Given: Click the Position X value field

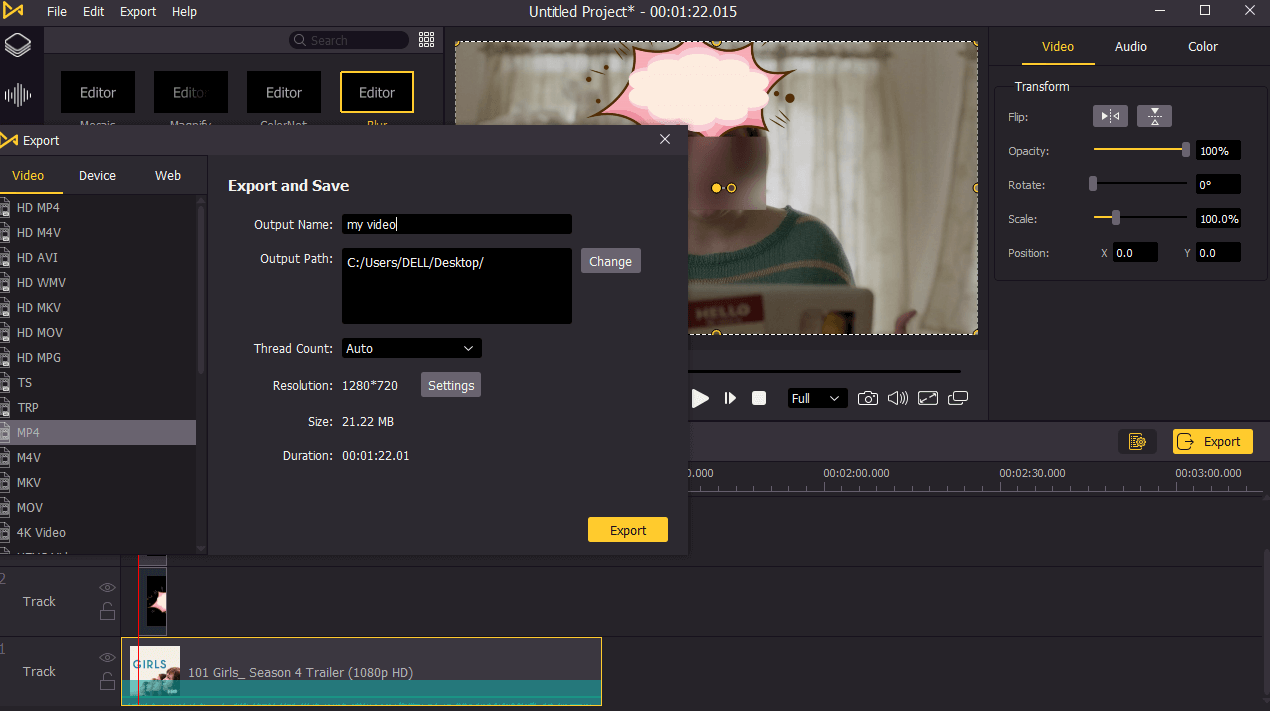Looking at the screenshot, I should 1135,253.
